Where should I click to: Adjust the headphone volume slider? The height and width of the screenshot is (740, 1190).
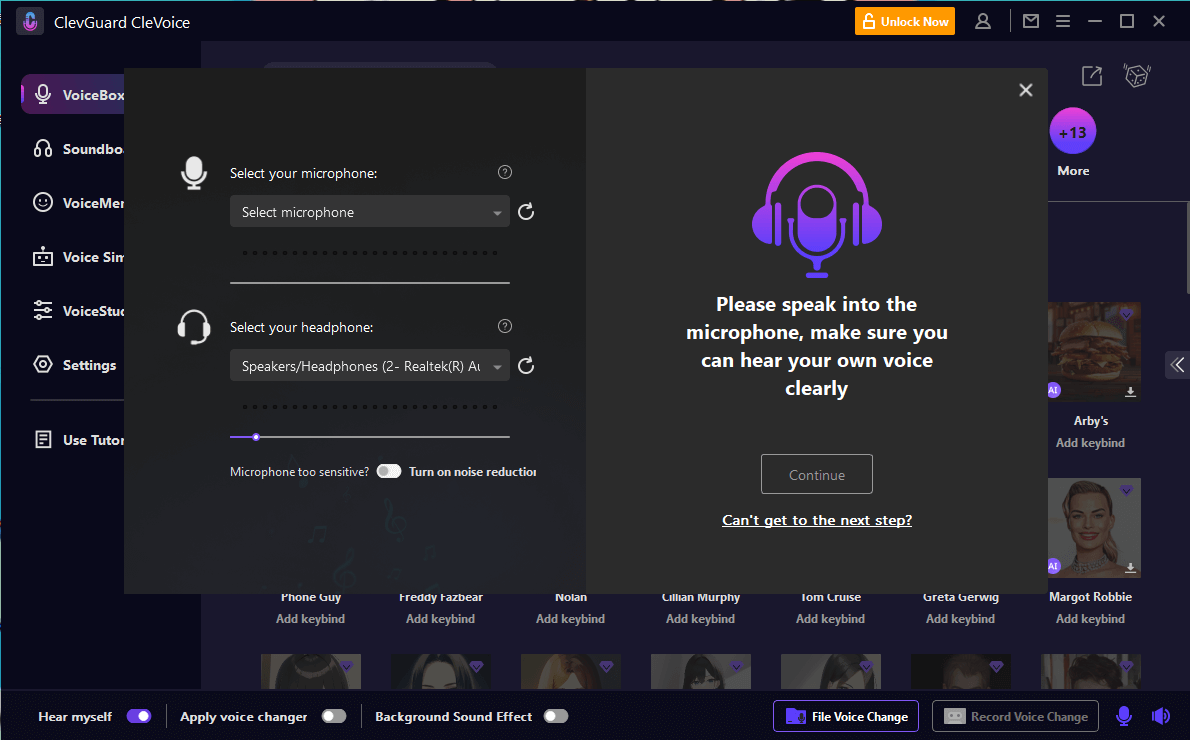[x=257, y=437]
